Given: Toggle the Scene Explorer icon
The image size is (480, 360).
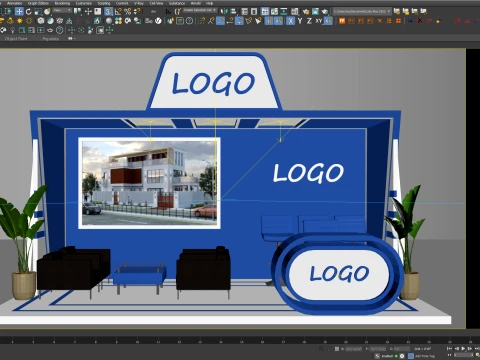Looking at the screenshot, I should click(x=245, y=12).
